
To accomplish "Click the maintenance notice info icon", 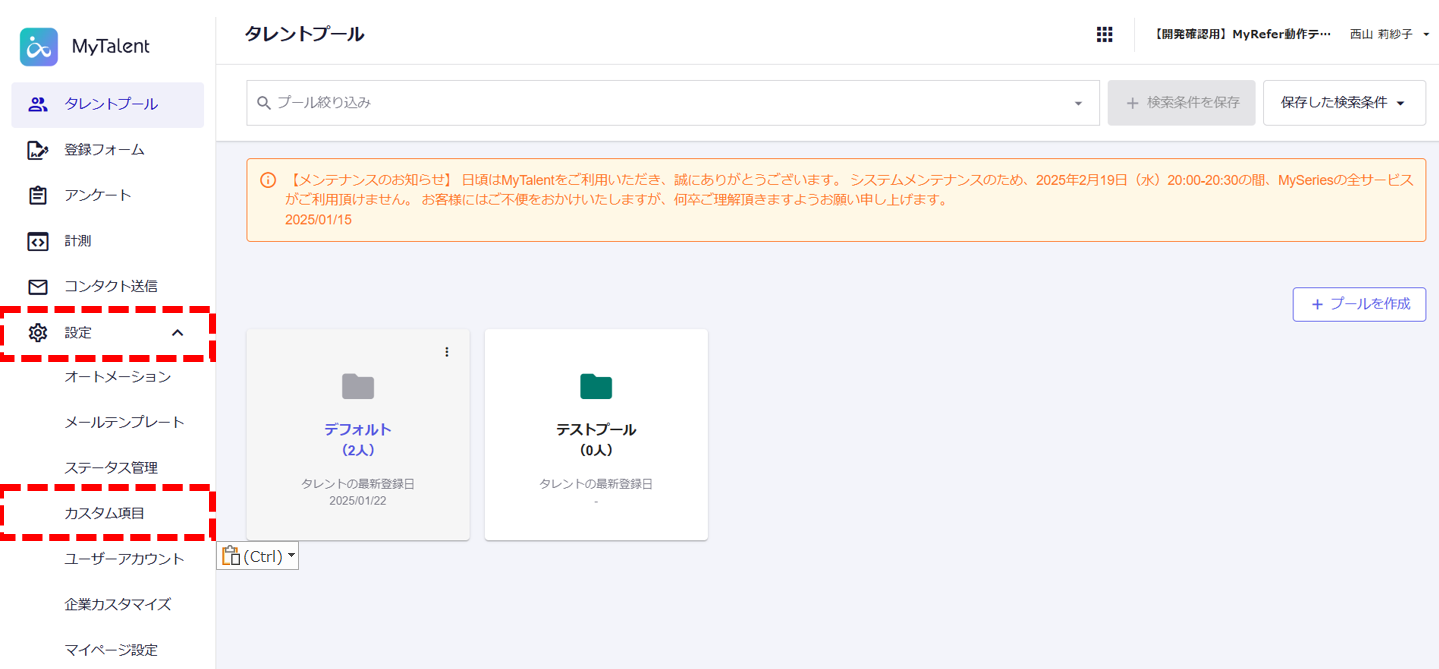I will [268, 181].
